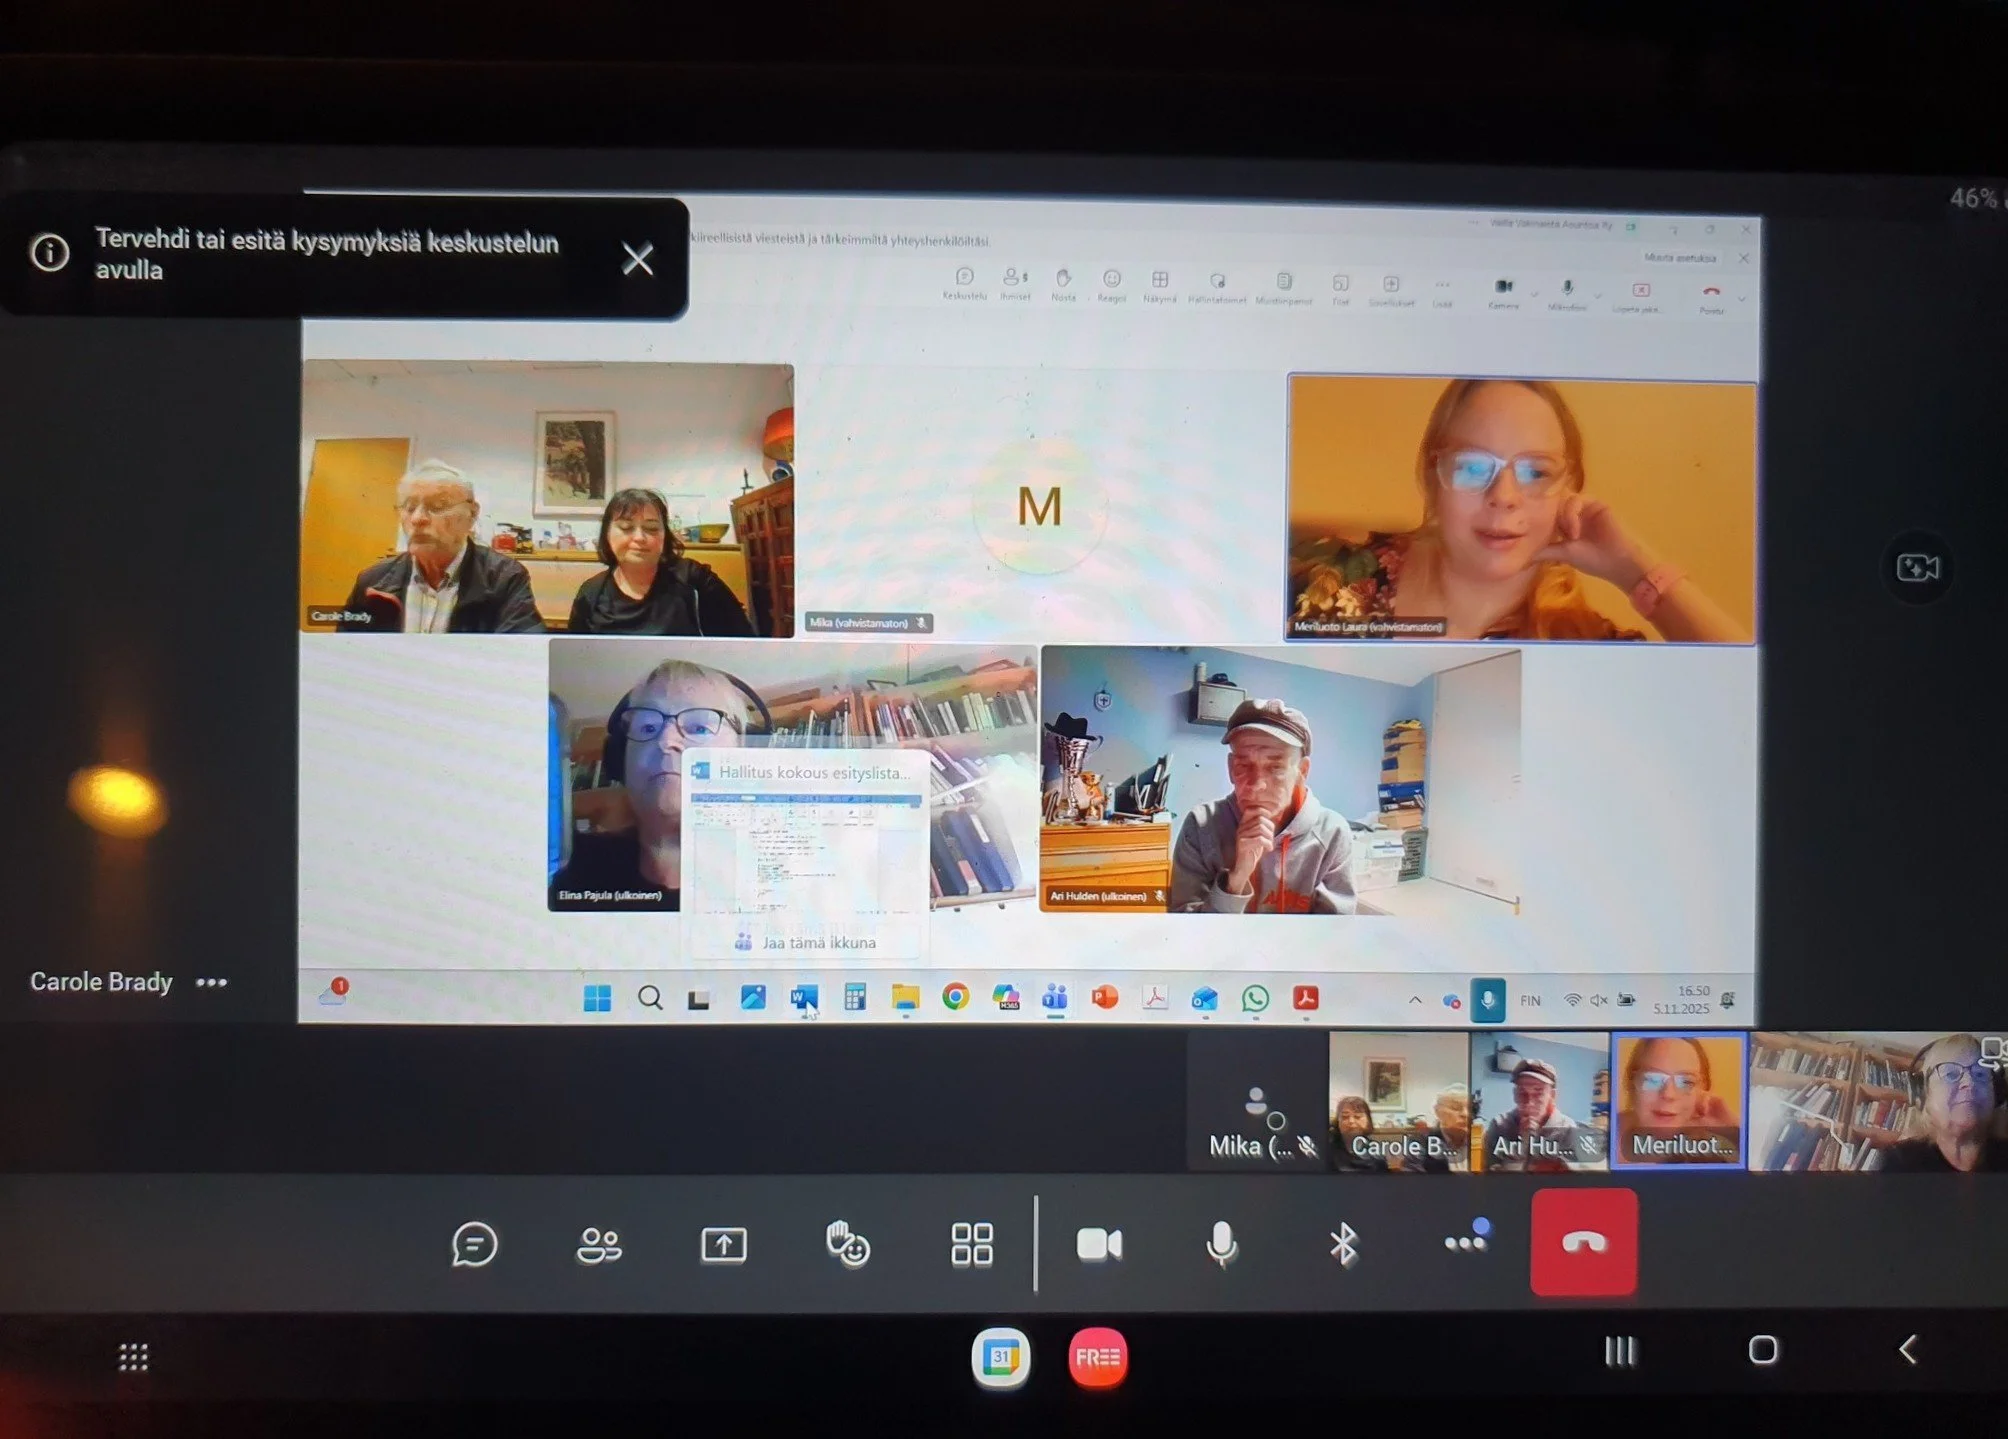Open the meeting chat bubble icon
Viewport: 2008px width, 1439px height.
(x=474, y=1245)
